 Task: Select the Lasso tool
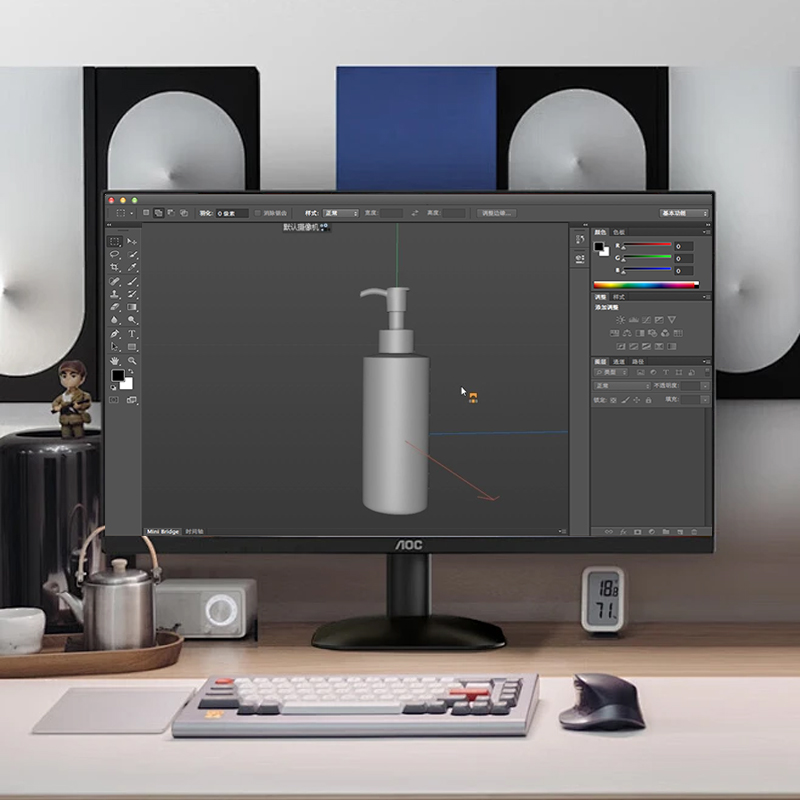(115, 254)
